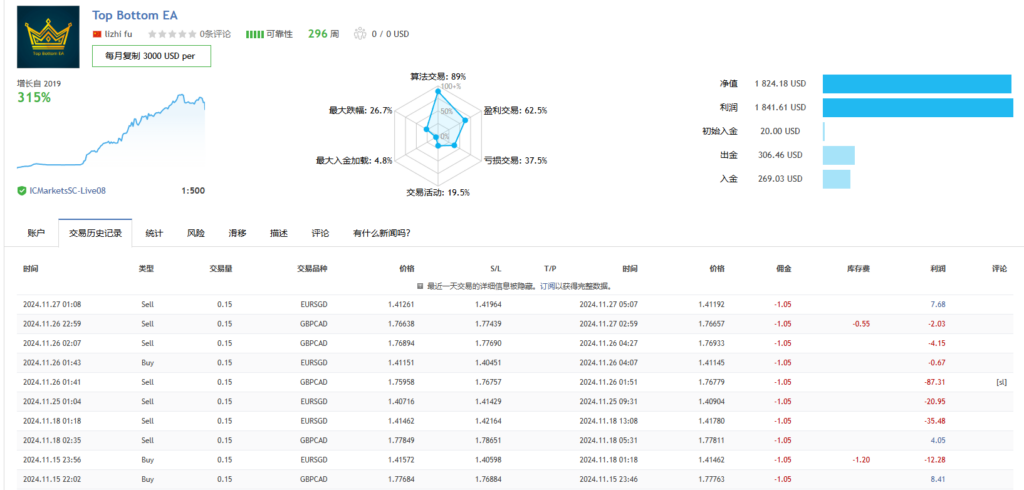This screenshot has height=490, width=1024.
Task: Click the radar chart top point for 算法交易
Action: coord(437,88)
